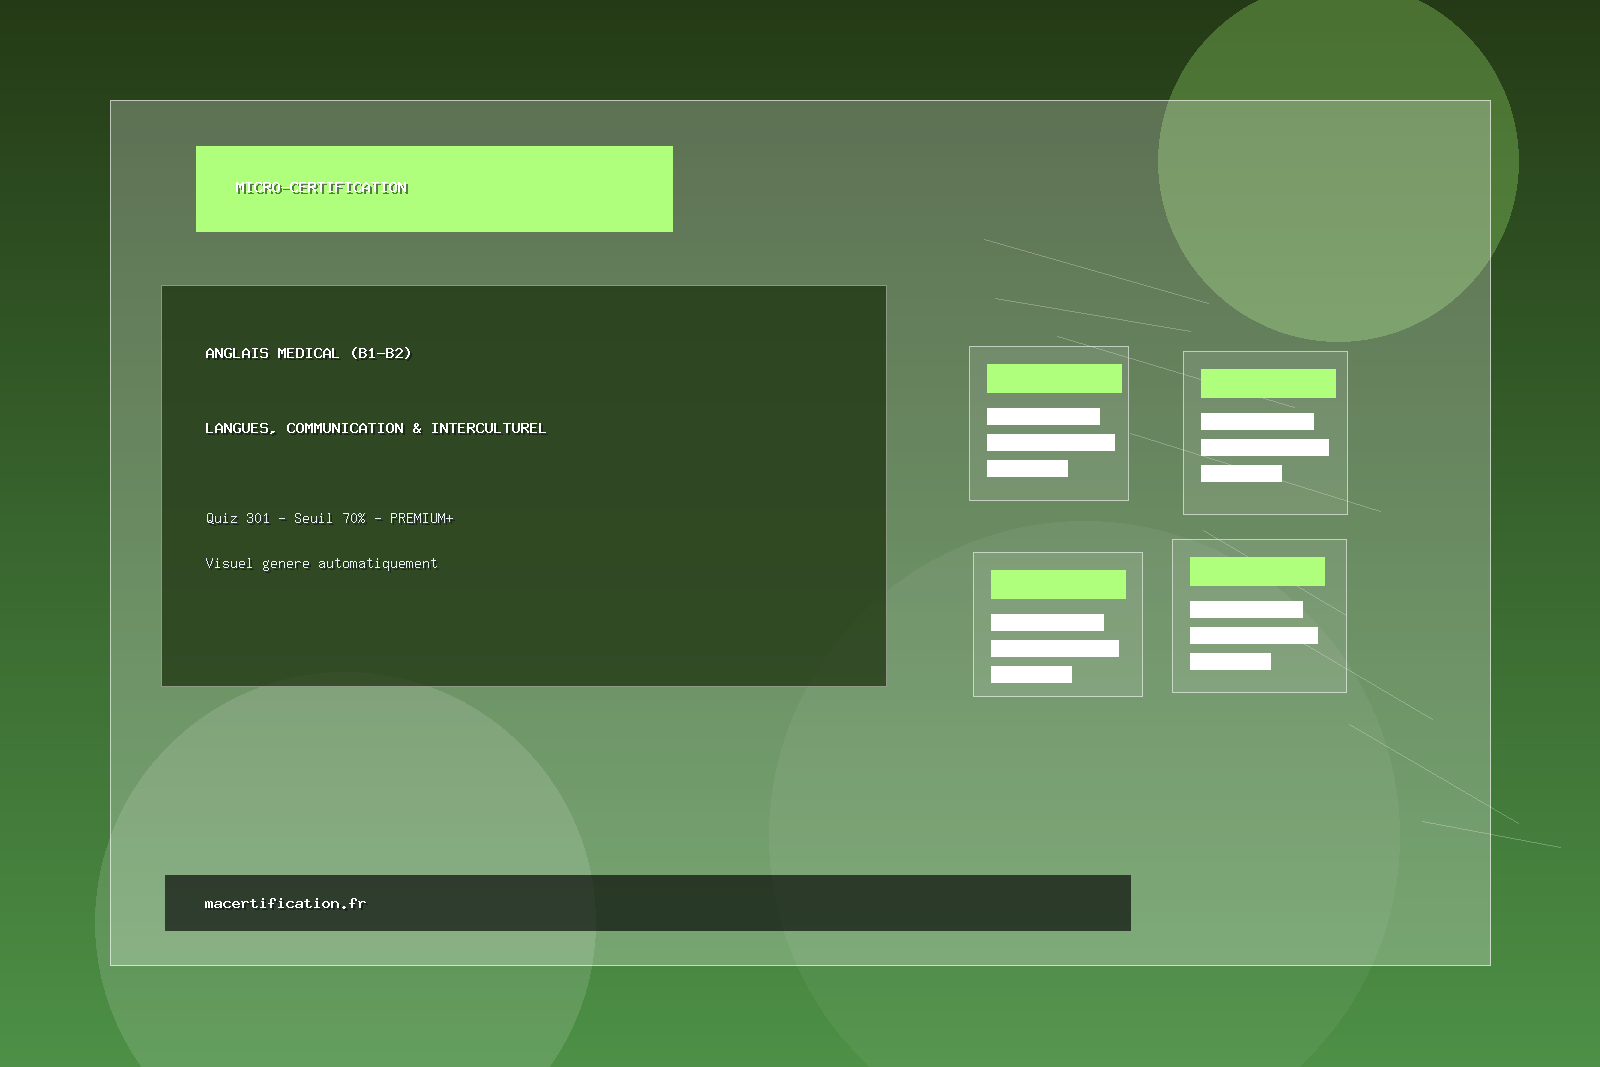Click the green header of lower-left card
This screenshot has height=1067, width=1600.
(1058, 584)
